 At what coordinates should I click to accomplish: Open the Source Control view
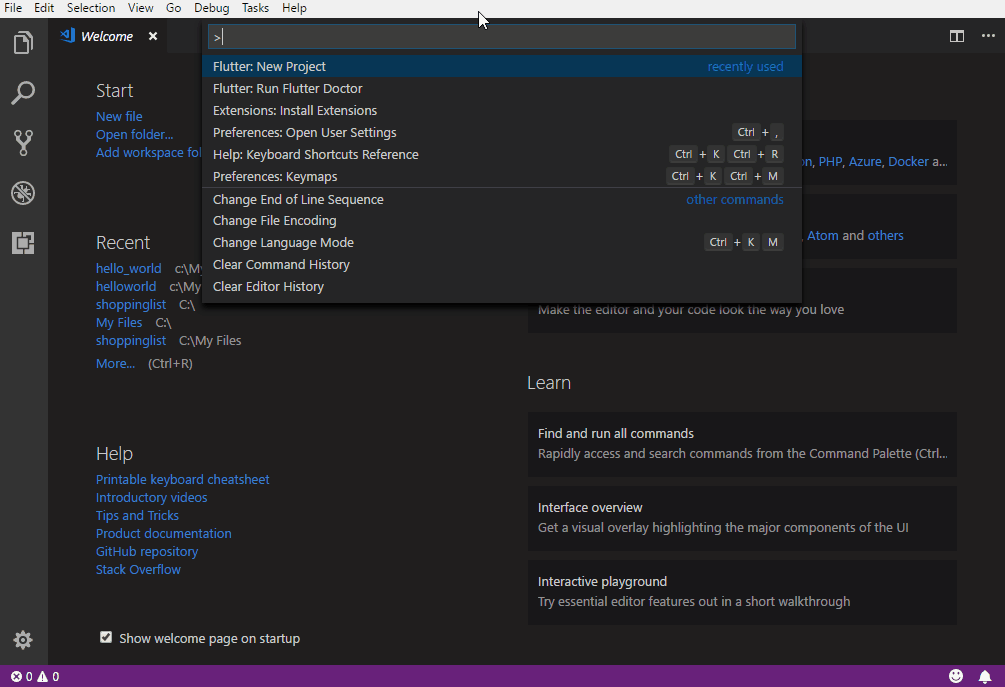tap(22, 143)
